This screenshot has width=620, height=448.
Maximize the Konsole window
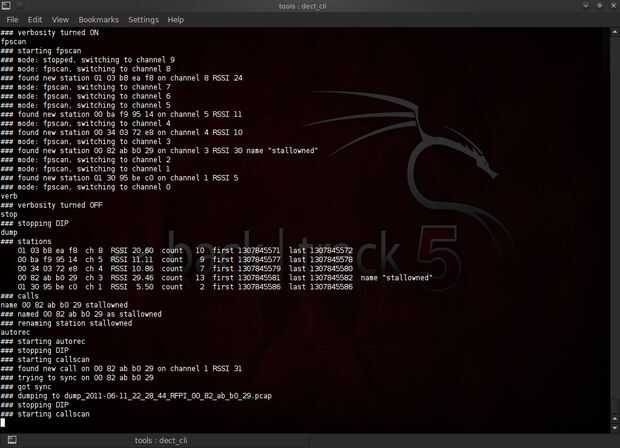[600, 6]
